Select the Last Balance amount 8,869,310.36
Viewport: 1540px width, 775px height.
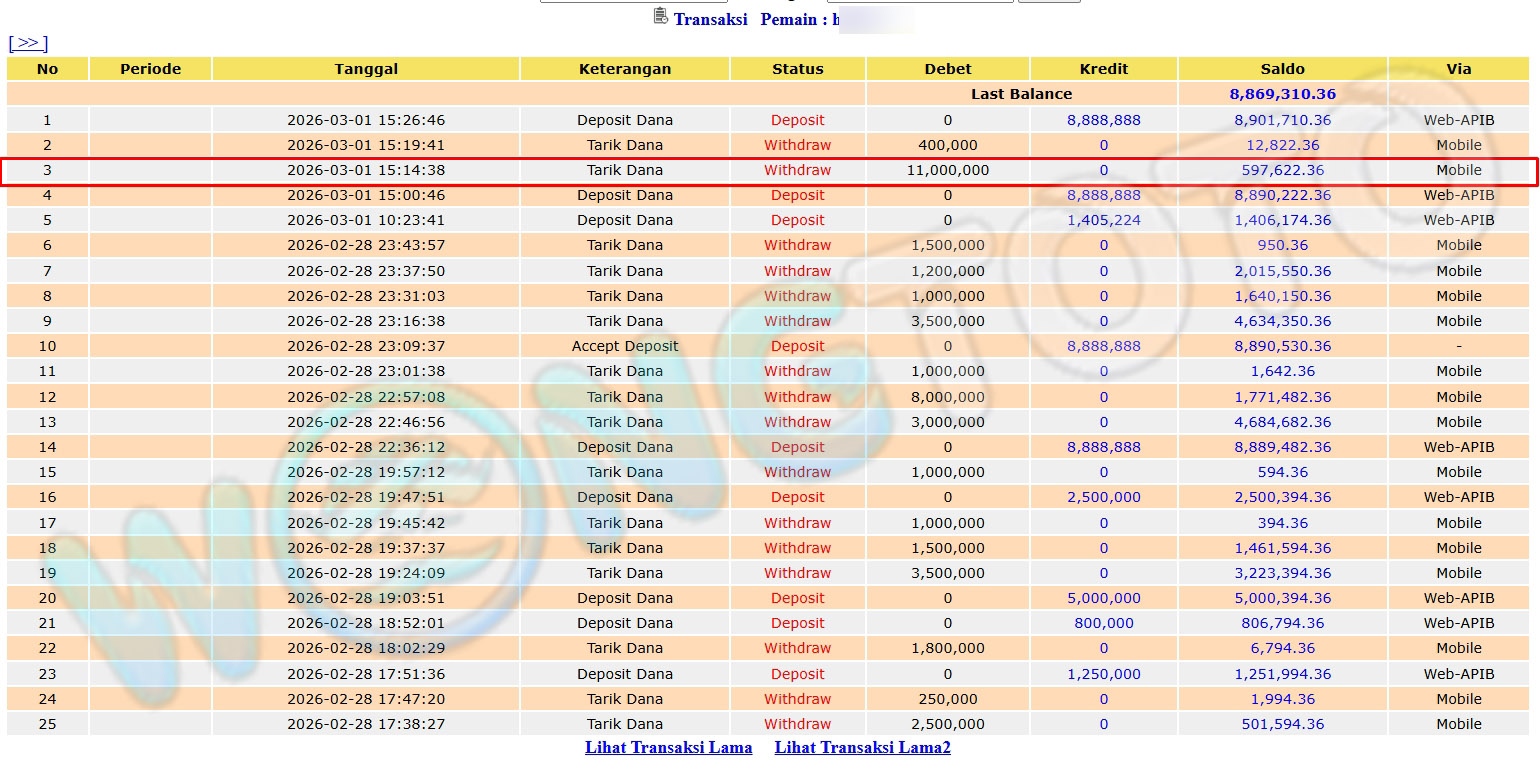click(x=1282, y=94)
